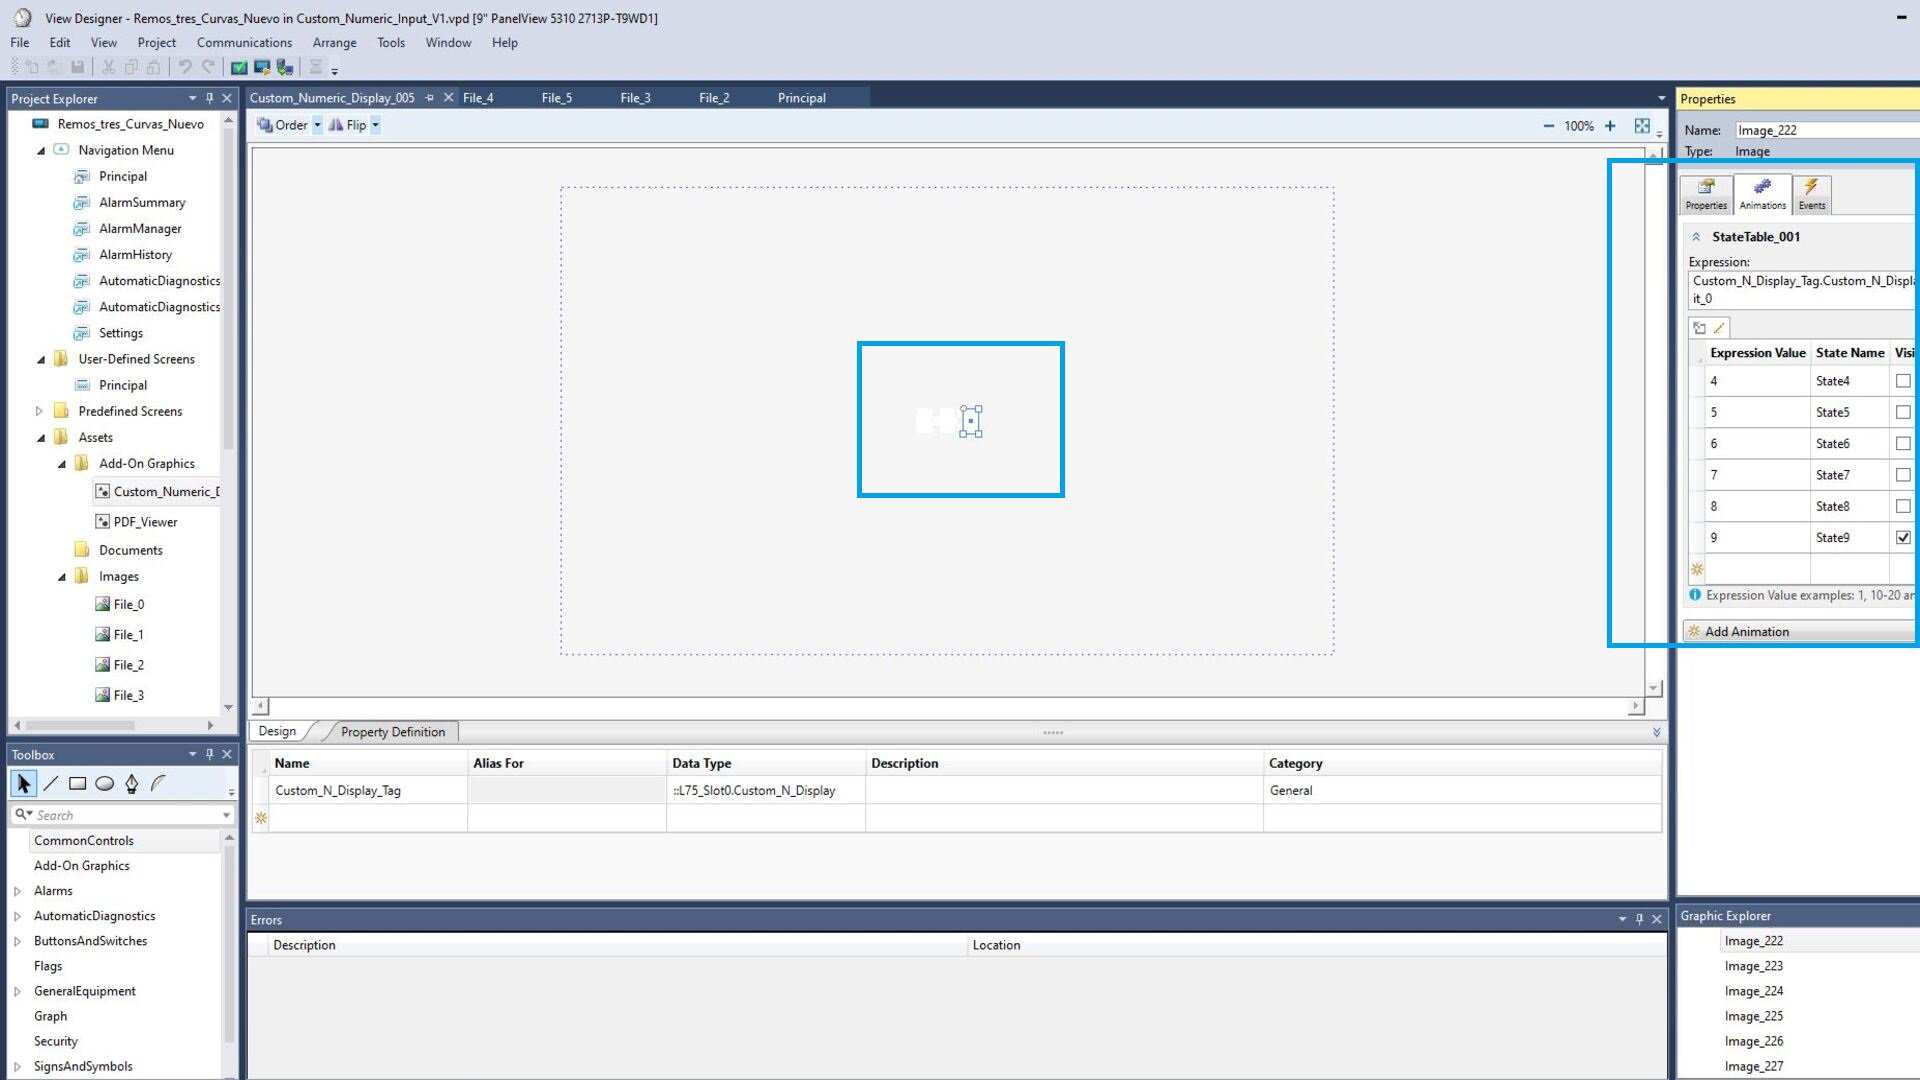Open the Toolbox search dropdown arrow
The height and width of the screenshot is (1080, 1920).
pyautogui.click(x=226, y=815)
